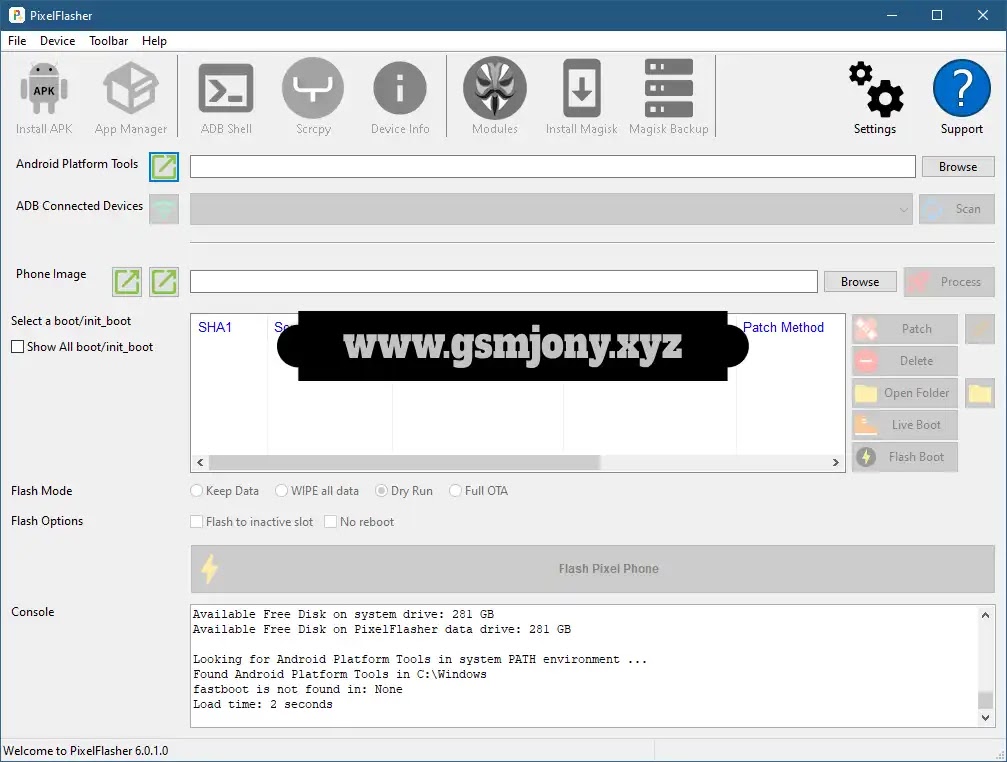Click the PixelFlasher app icon in the title bar
Viewport: 1007px width, 762px height.
click(16, 15)
